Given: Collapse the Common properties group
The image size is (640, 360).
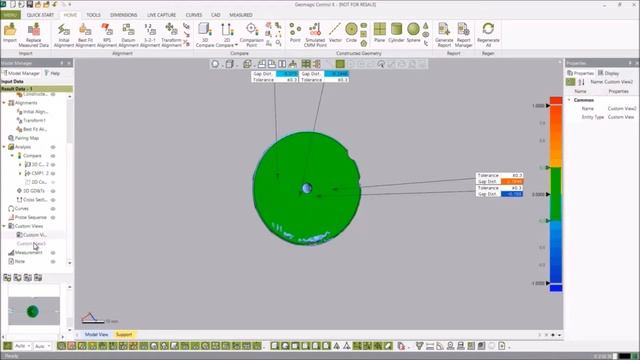Looking at the screenshot, I should tap(569, 100).
